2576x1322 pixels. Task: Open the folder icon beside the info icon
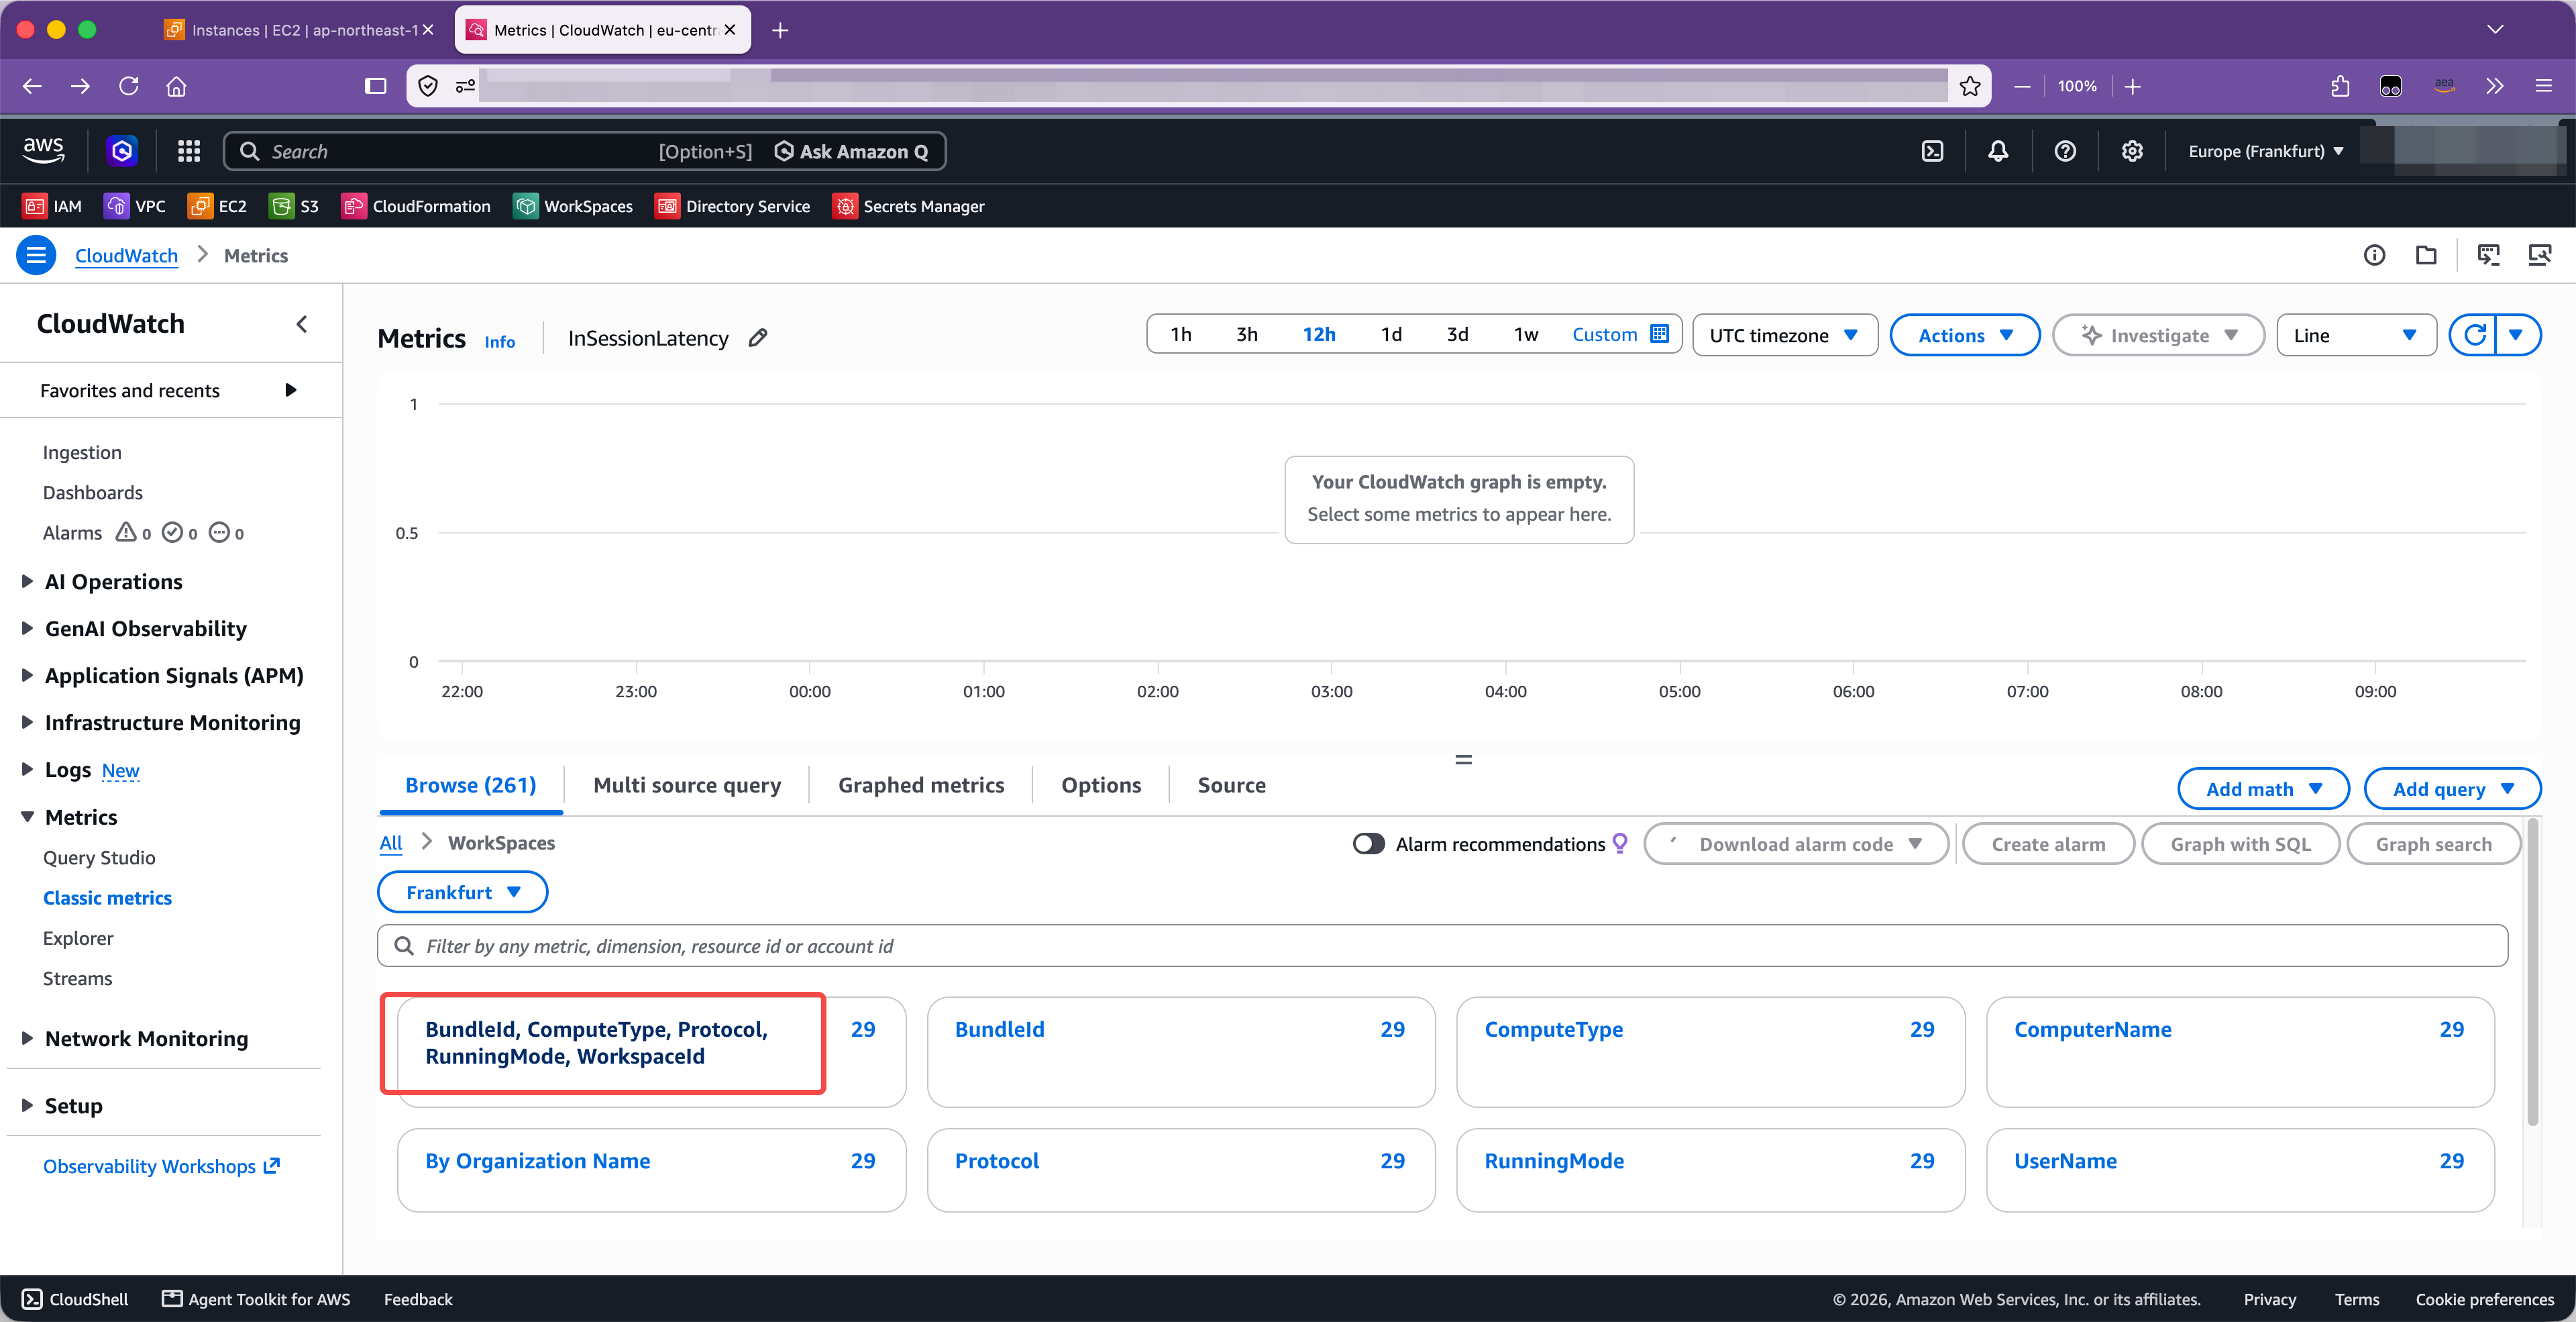pos(2426,255)
